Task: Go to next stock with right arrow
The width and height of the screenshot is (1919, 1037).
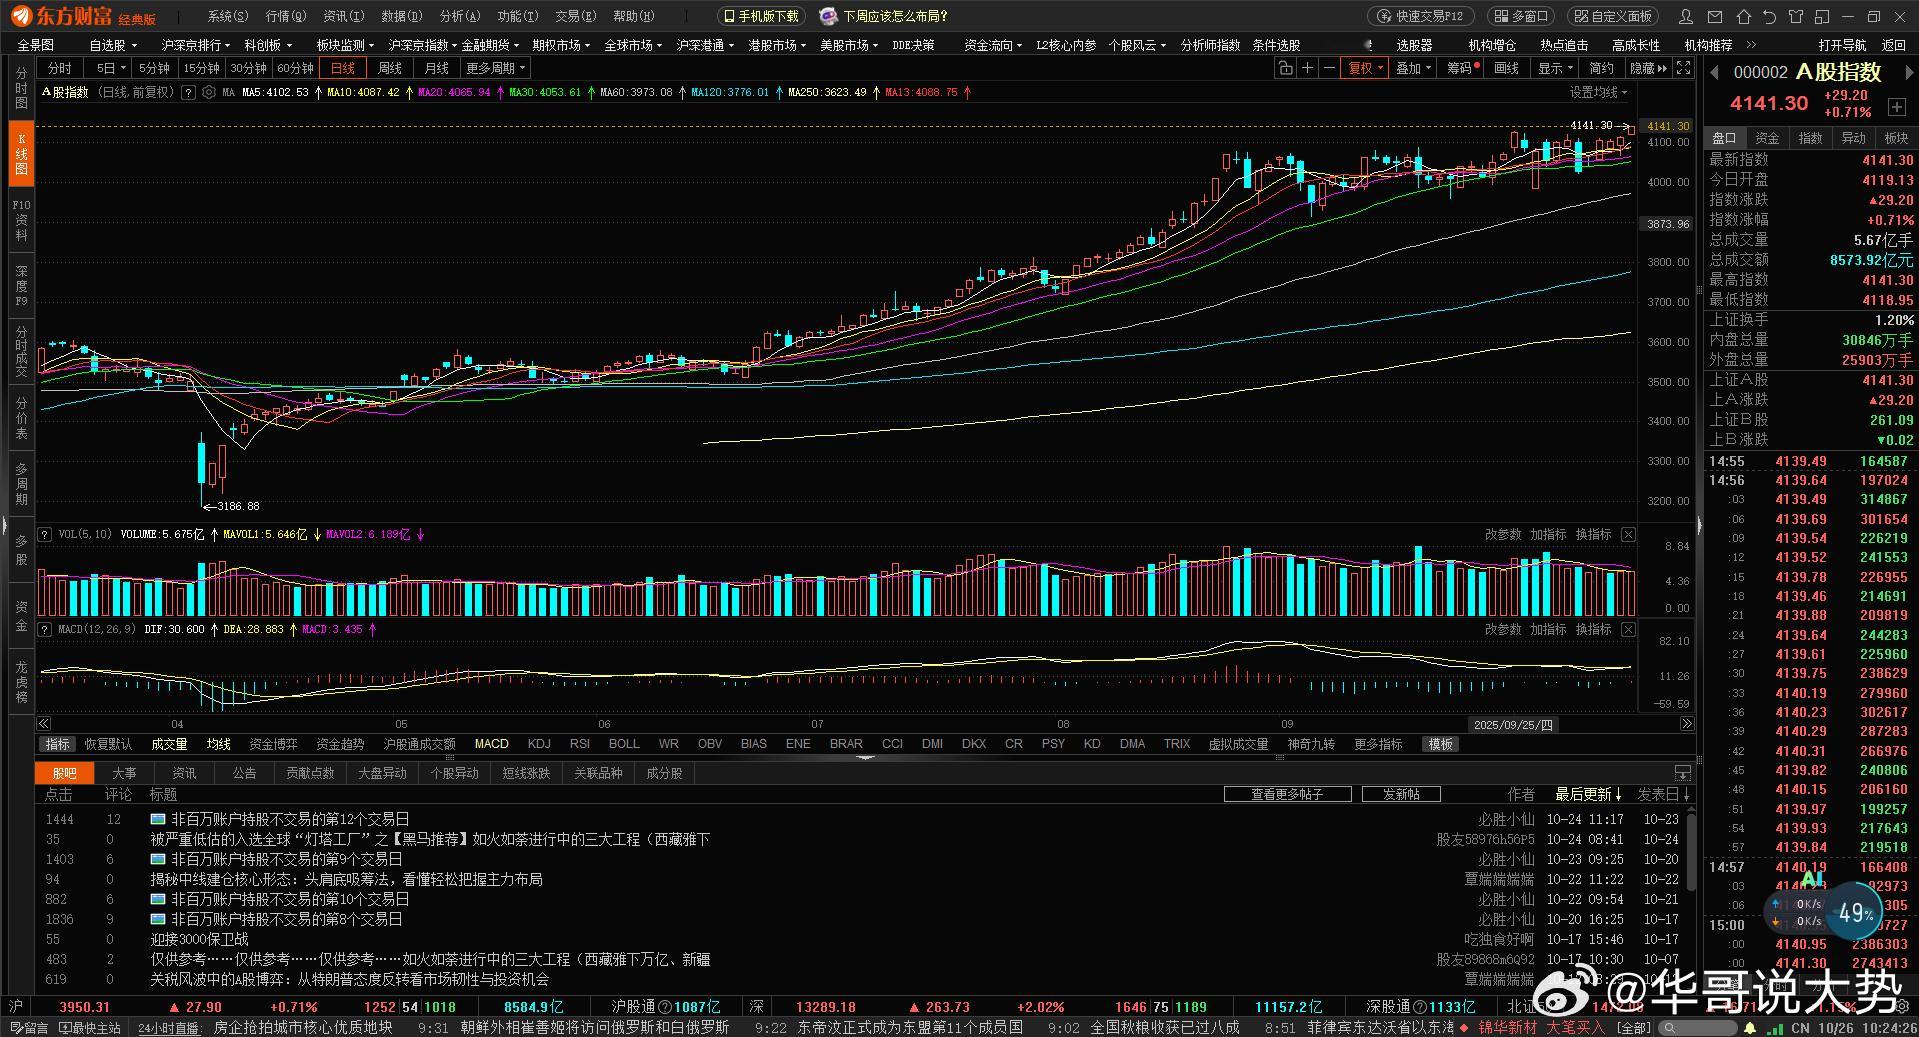Action: pos(1909,72)
